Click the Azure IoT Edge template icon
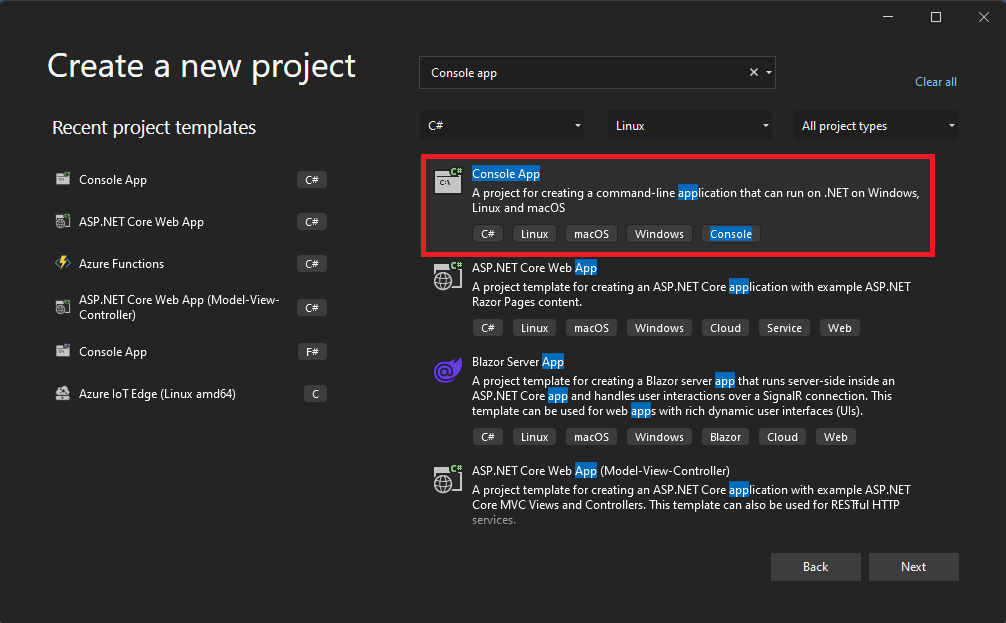 [x=63, y=394]
